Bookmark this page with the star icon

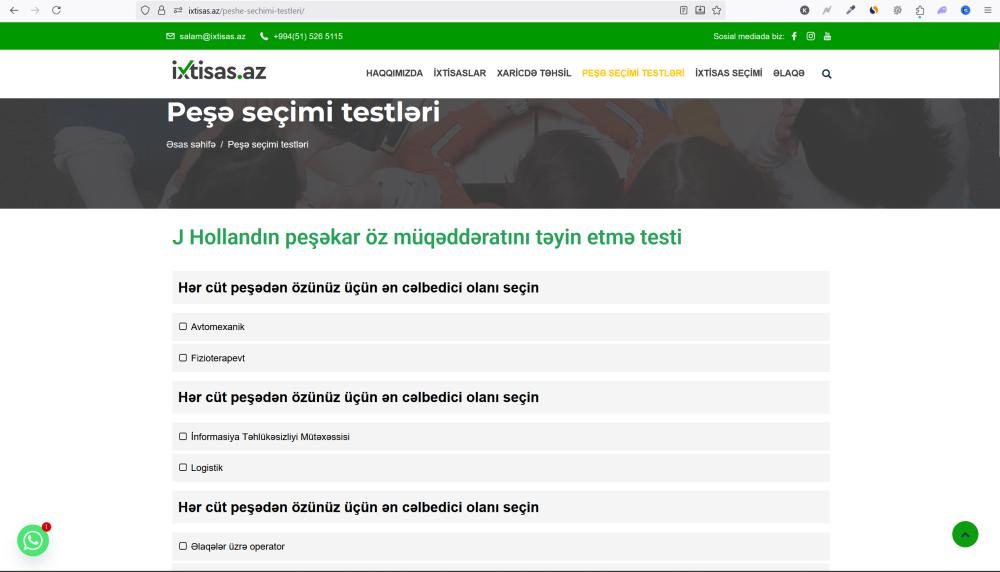pyautogui.click(x=716, y=10)
